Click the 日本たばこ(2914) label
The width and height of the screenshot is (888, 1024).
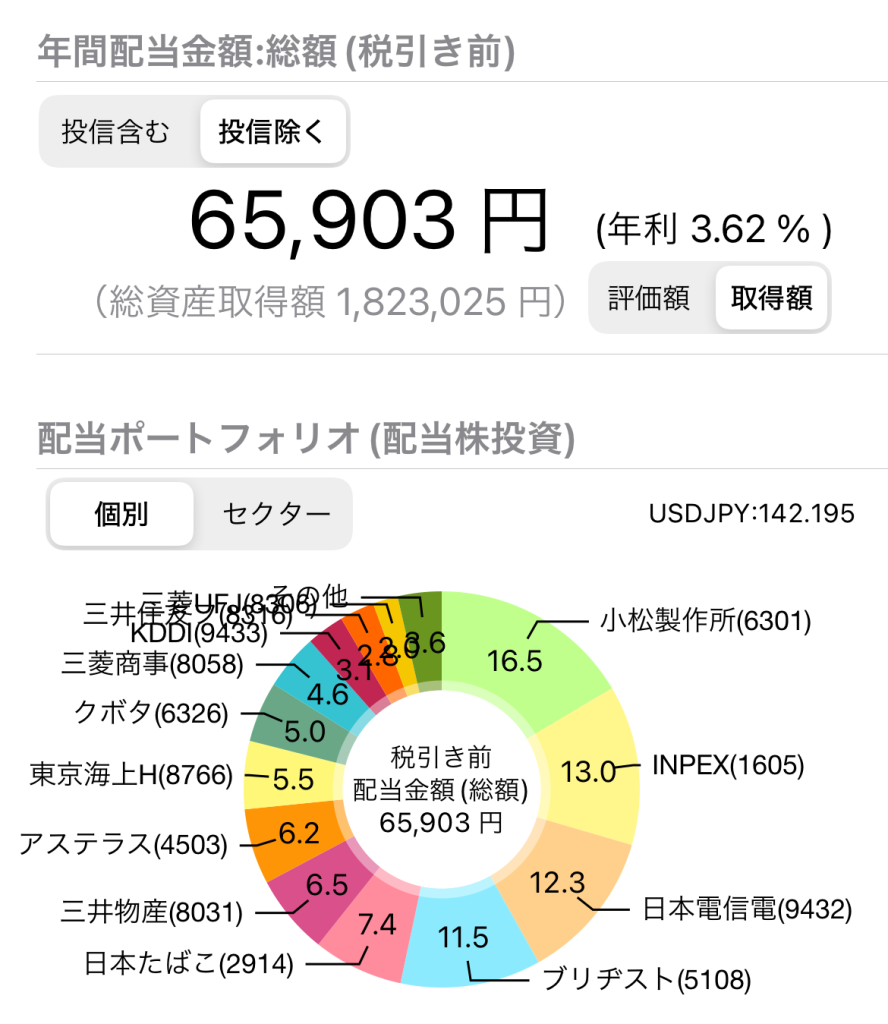tap(189, 964)
